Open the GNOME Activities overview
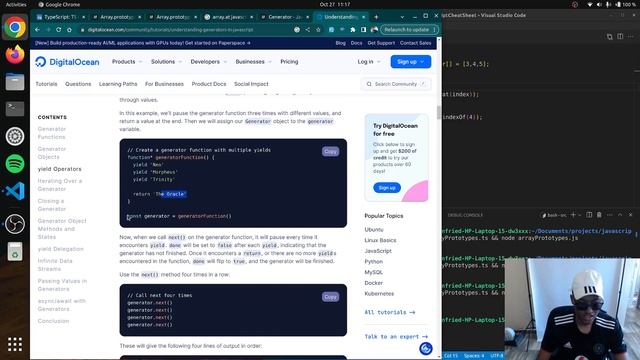Viewport: 640px width, 360px height. pyautogui.click(x=16, y=4)
